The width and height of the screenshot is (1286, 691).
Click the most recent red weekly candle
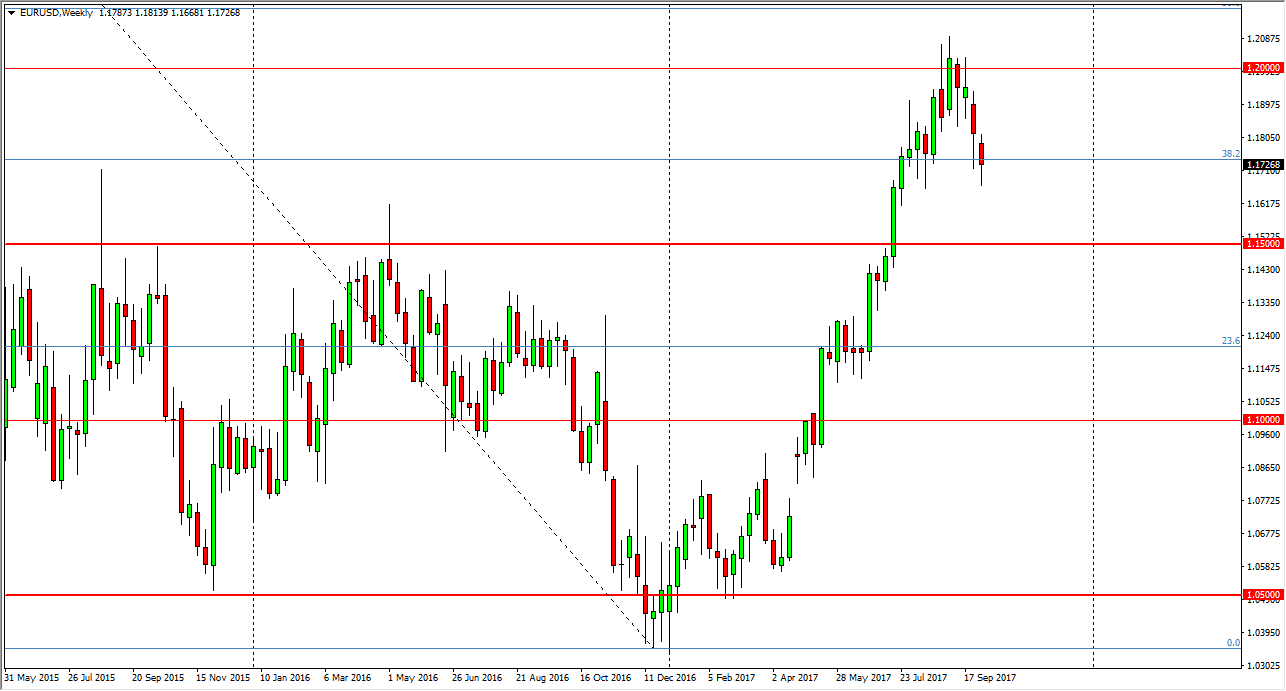coord(982,154)
